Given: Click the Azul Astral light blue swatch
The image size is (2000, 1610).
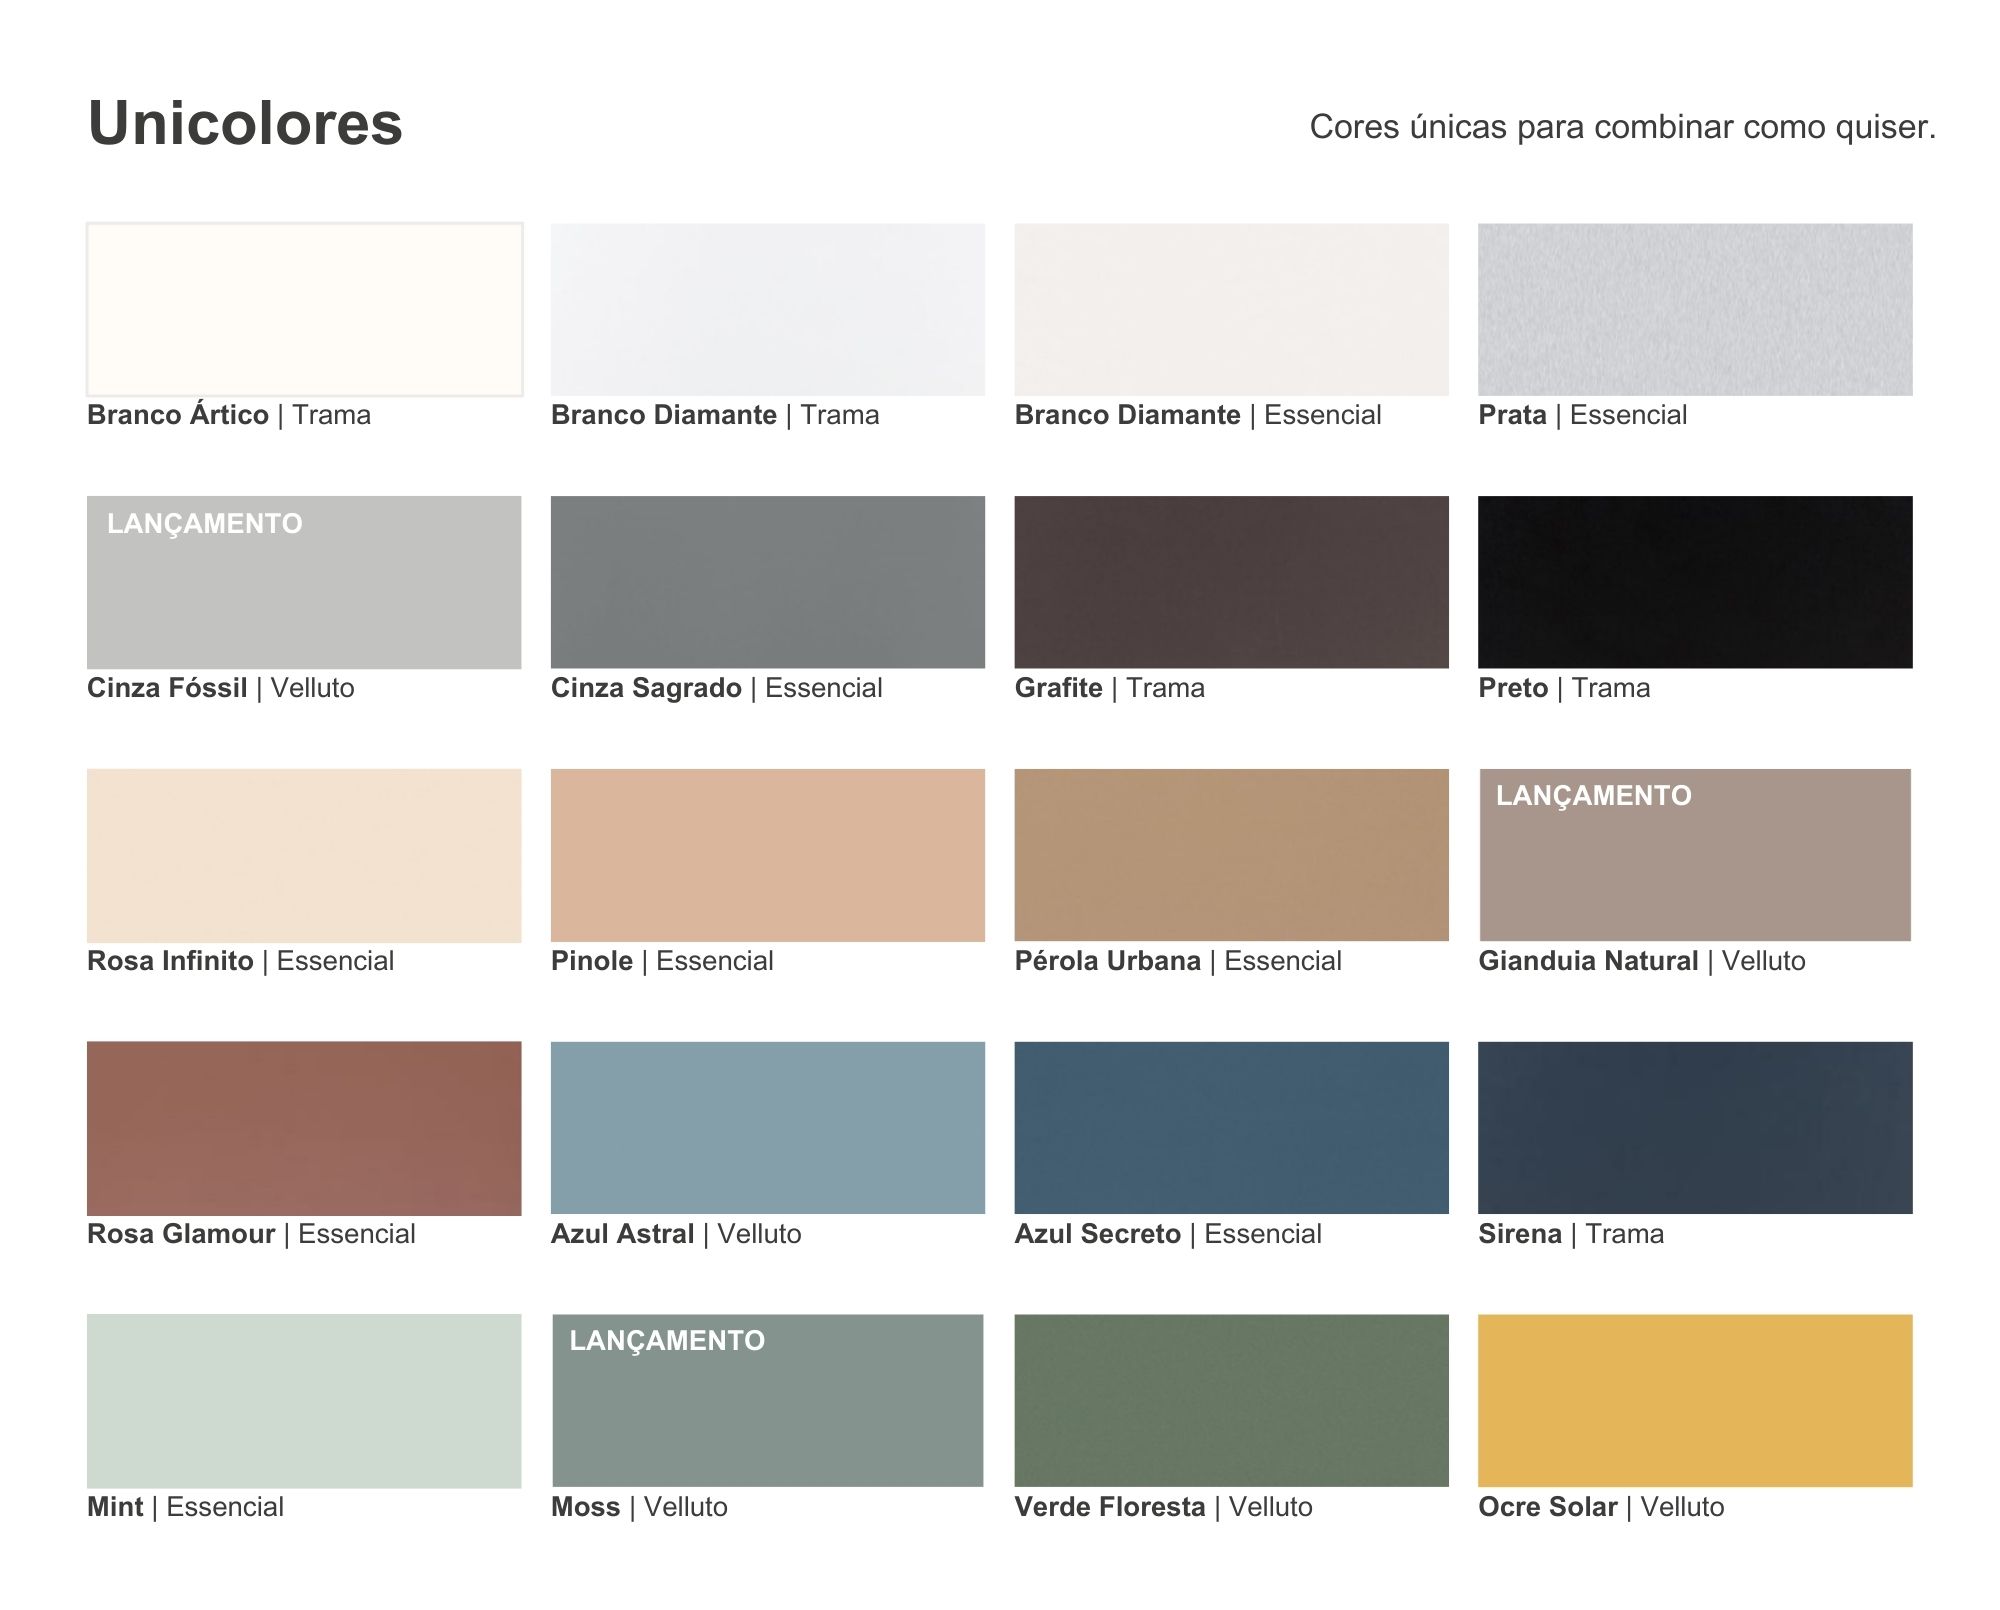Looking at the screenshot, I should [767, 1128].
